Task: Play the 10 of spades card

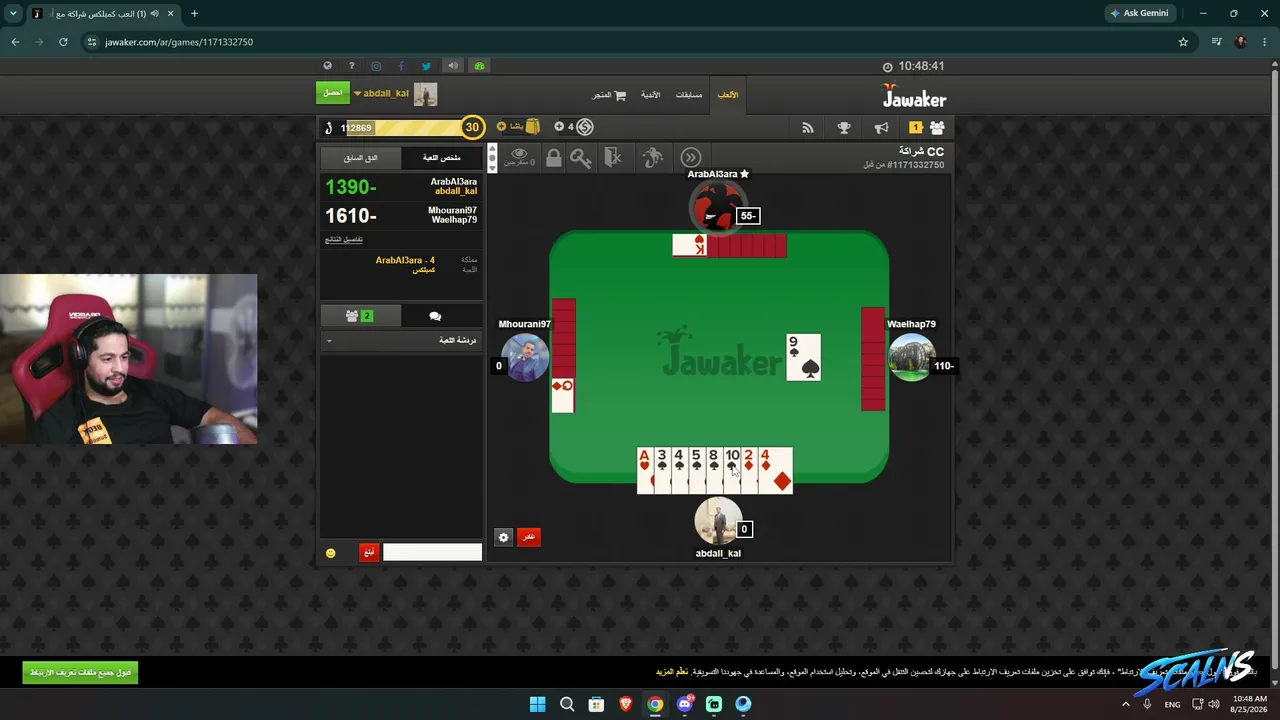Action: 732,471
